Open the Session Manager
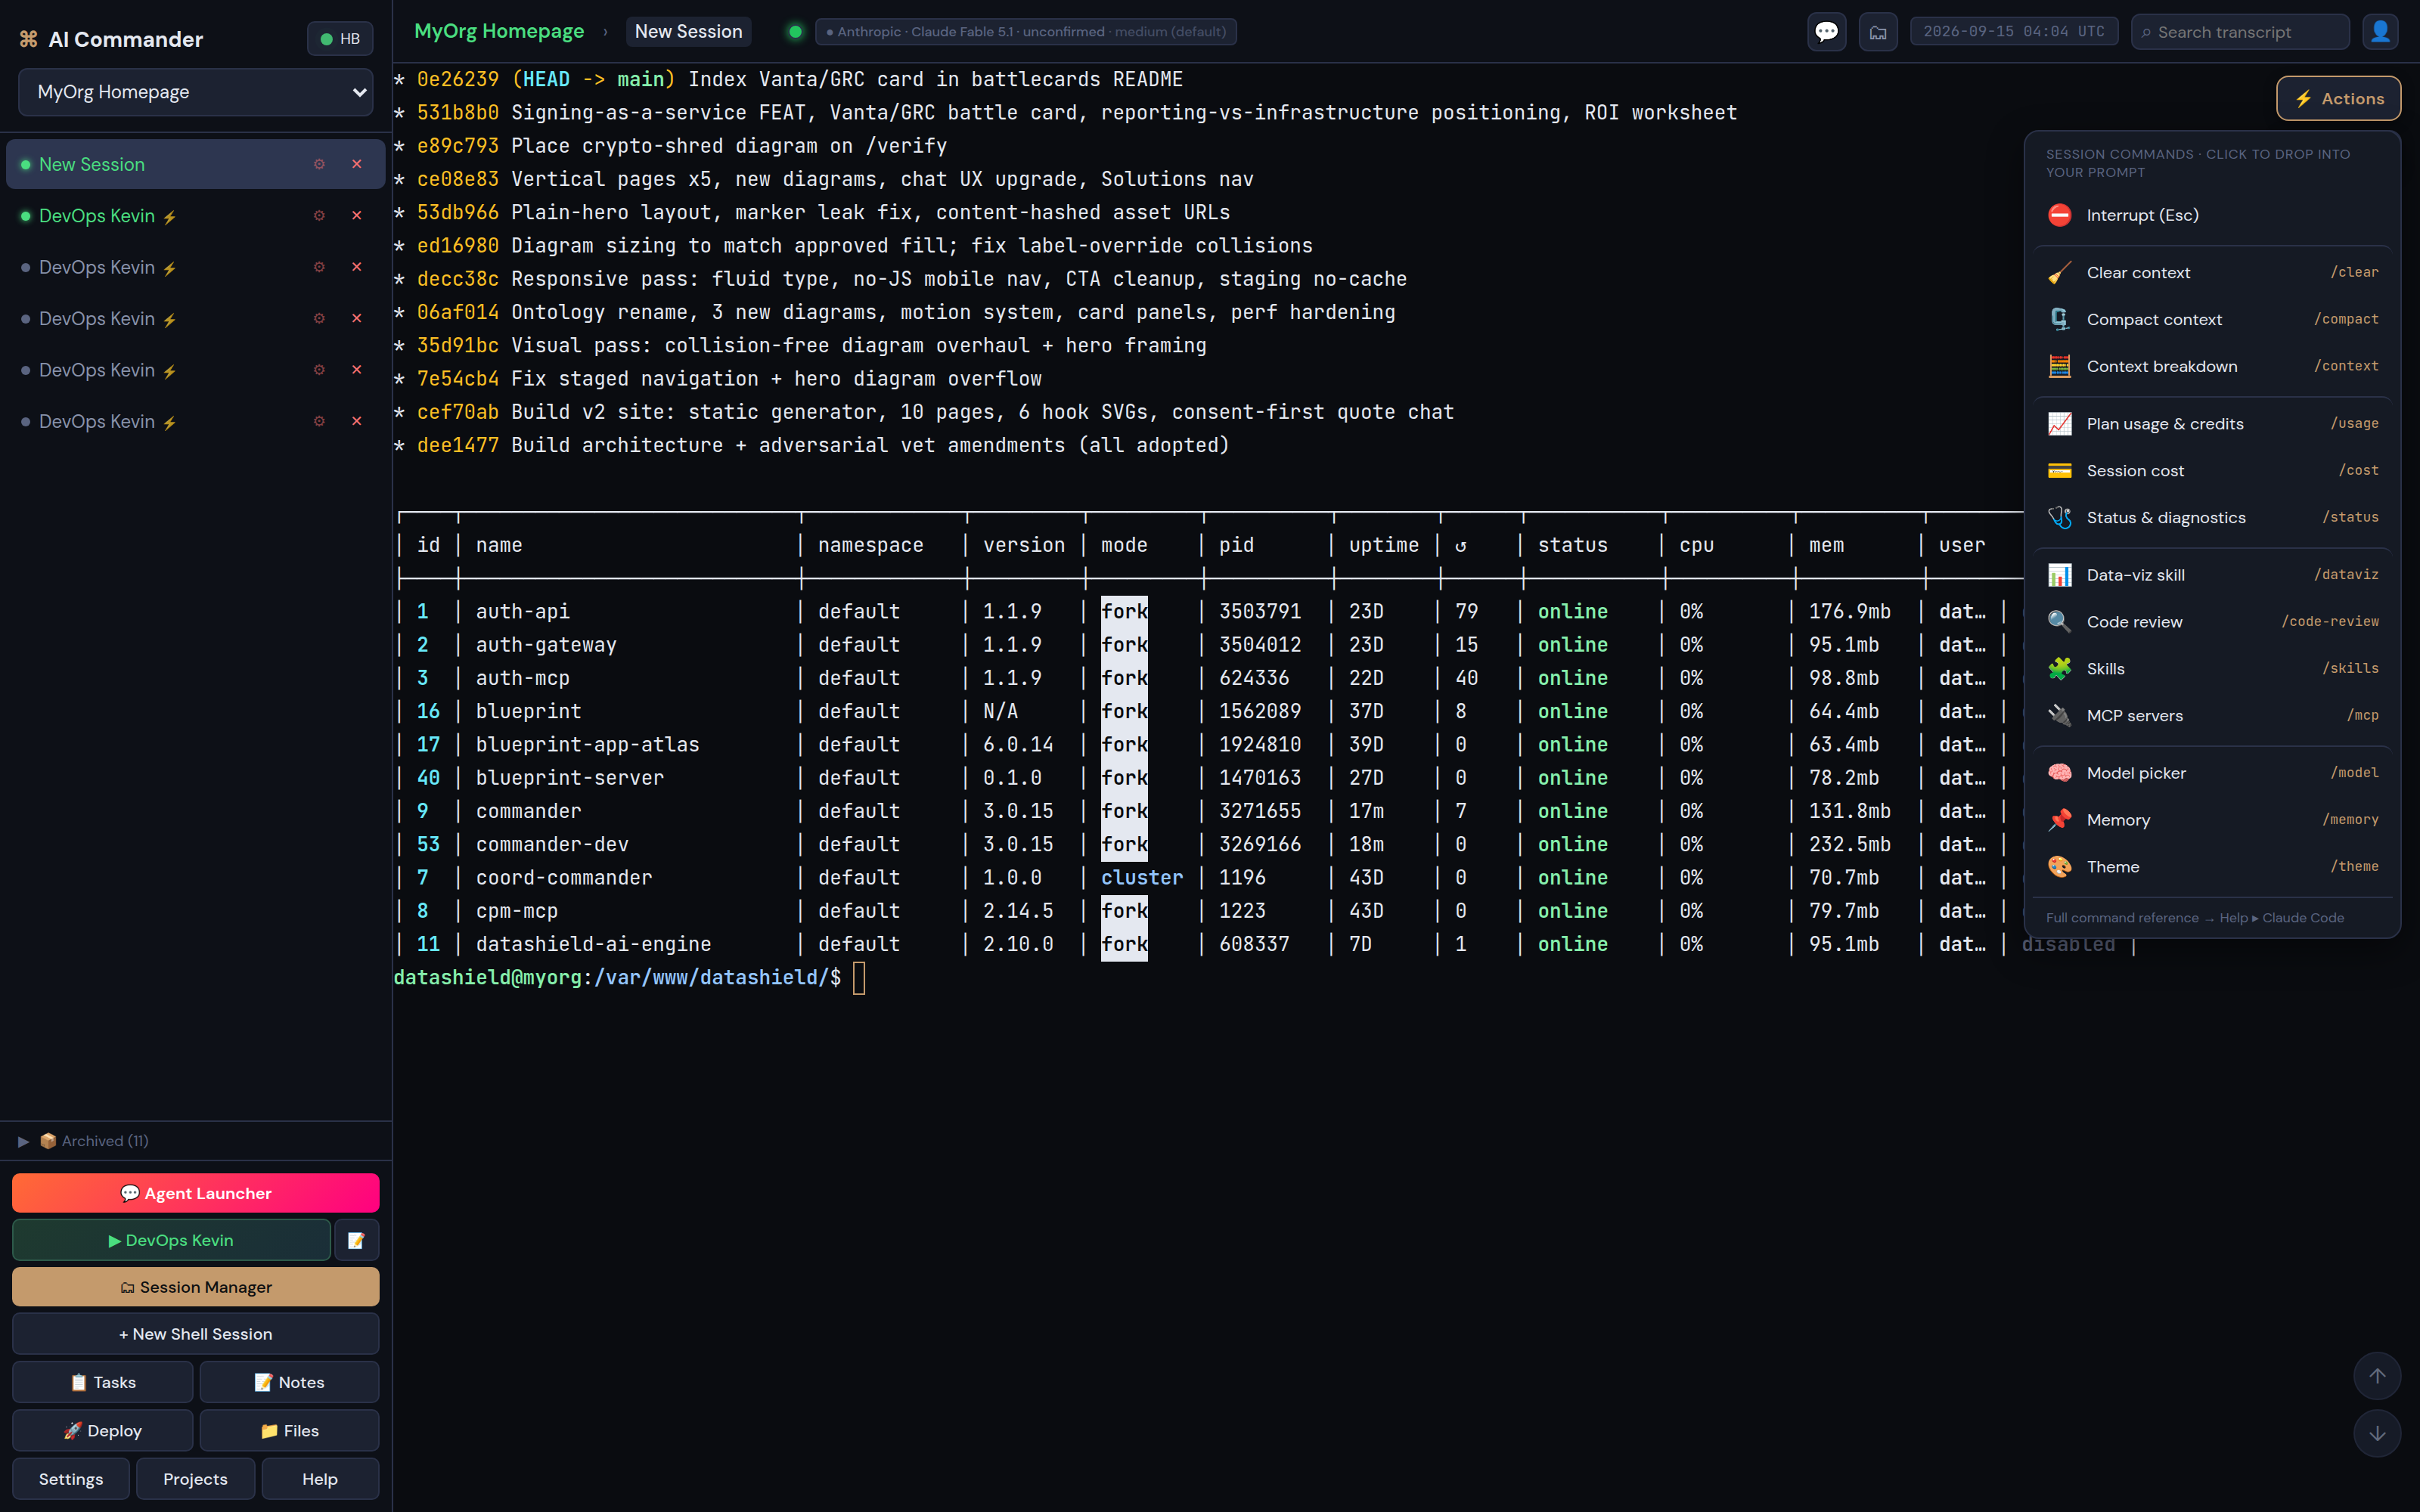Screen dimensions: 2420x1512 click(196, 1287)
